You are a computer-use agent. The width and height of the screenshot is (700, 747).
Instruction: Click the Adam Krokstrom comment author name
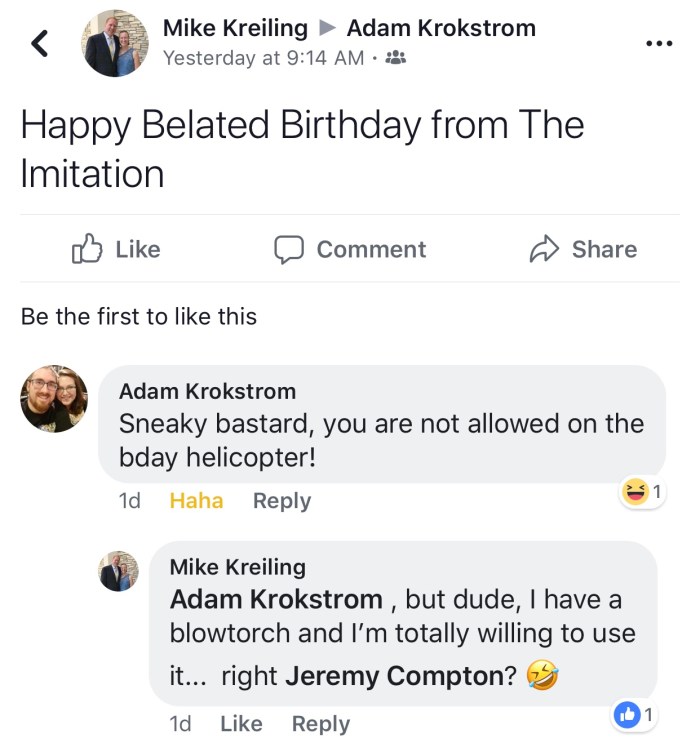pos(207,391)
